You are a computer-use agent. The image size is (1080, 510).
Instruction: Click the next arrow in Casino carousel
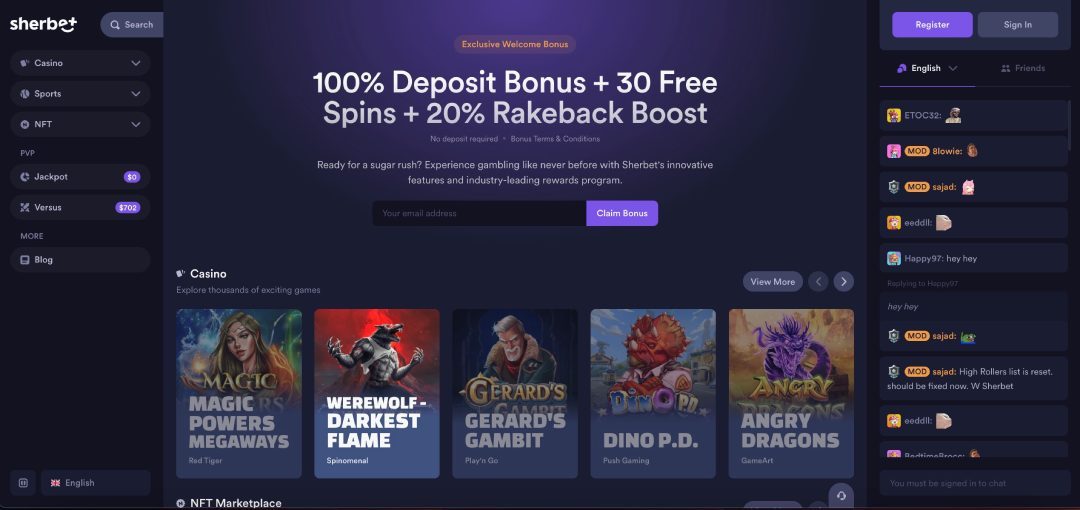pos(844,281)
